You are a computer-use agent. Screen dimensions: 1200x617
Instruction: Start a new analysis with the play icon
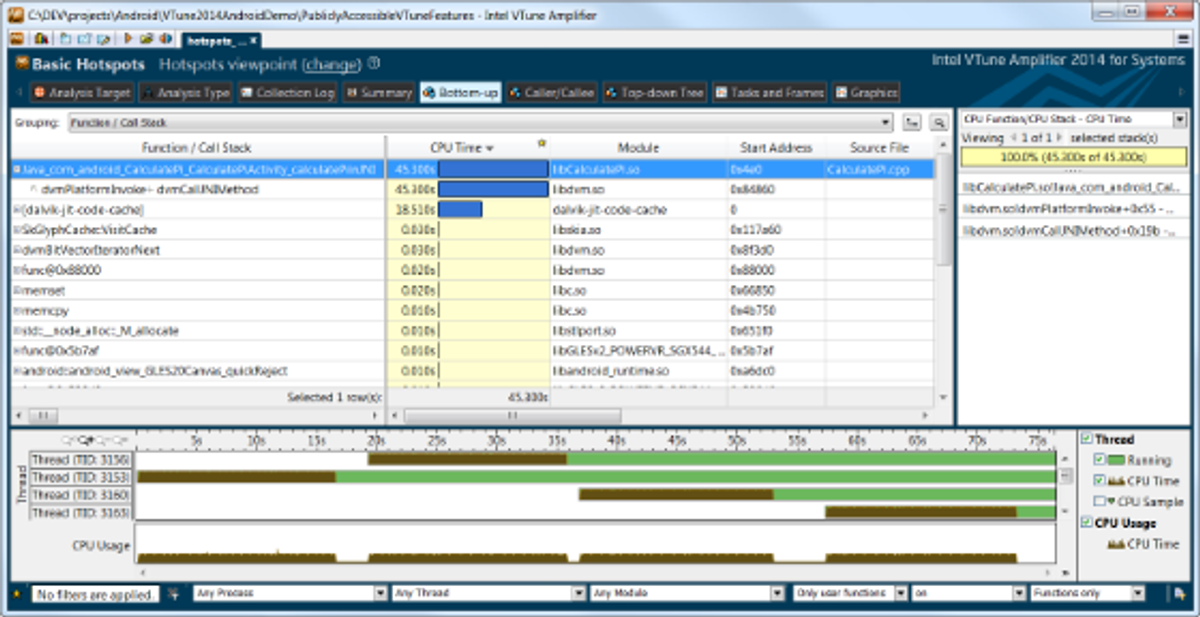pos(130,38)
